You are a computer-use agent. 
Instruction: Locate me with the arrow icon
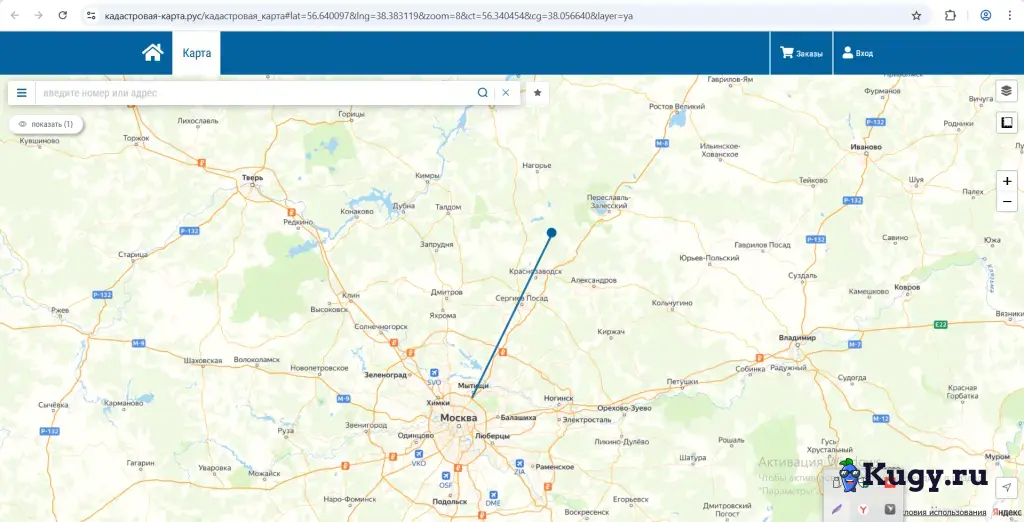tap(1006, 487)
